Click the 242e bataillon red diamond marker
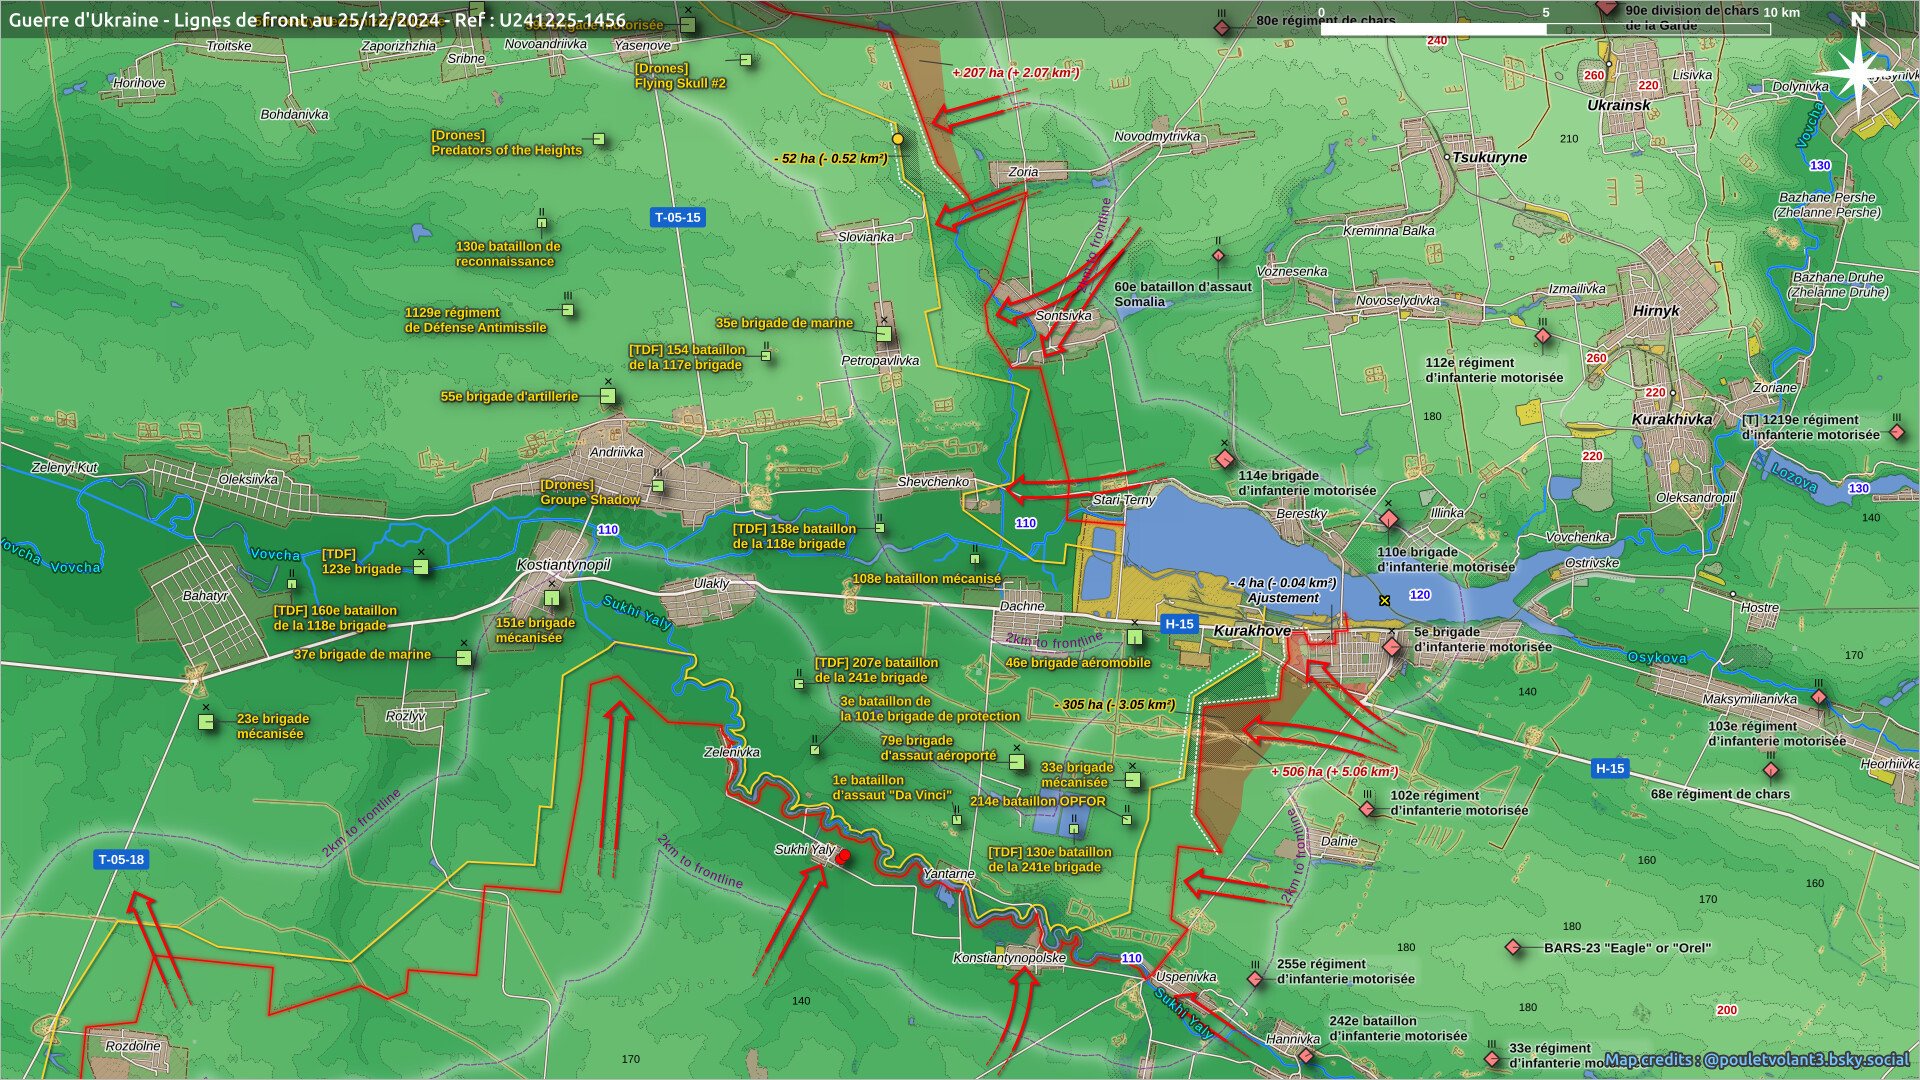Viewport: 1920px width, 1080px height. 1306,1056
